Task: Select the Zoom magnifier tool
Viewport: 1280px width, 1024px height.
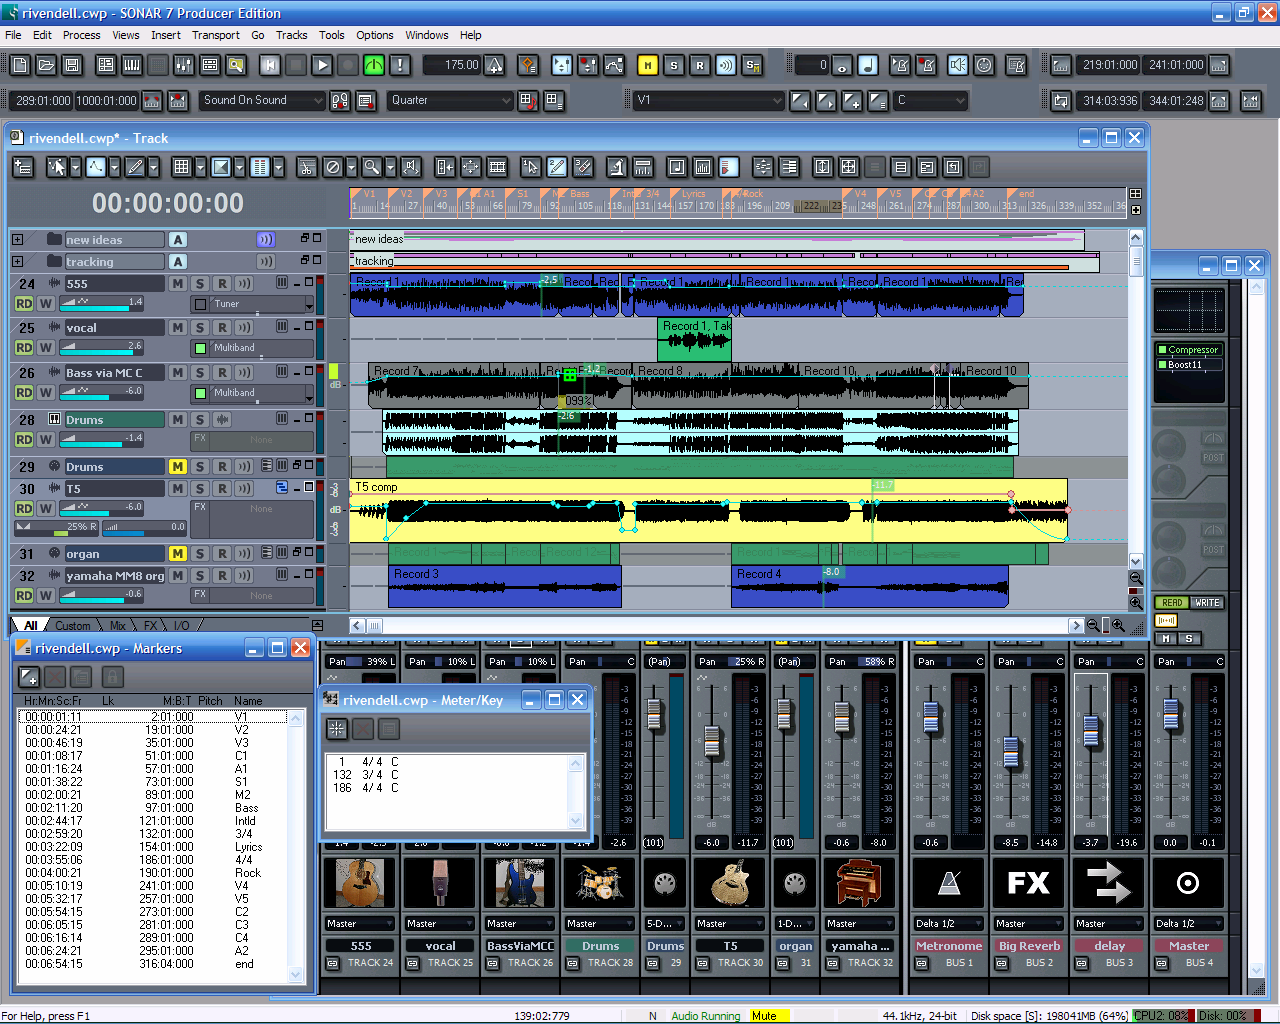Action: click(371, 167)
